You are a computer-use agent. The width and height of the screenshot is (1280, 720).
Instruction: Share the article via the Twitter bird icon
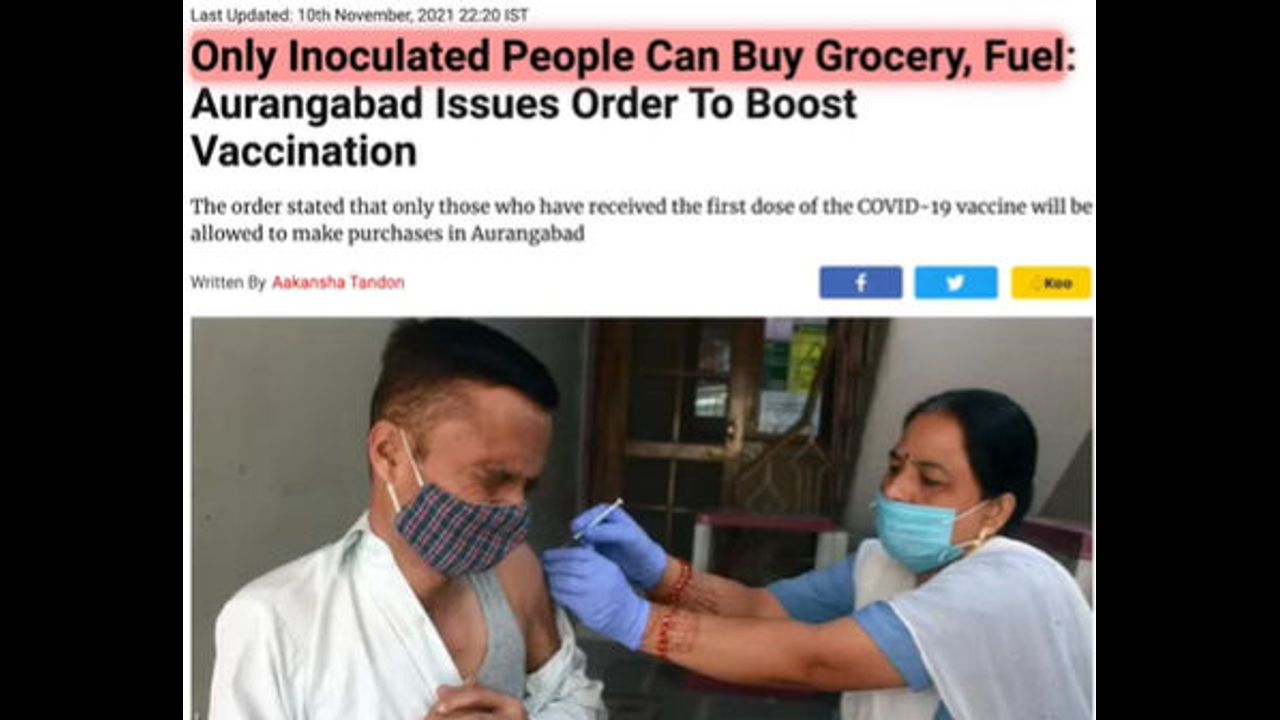(955, 282)
